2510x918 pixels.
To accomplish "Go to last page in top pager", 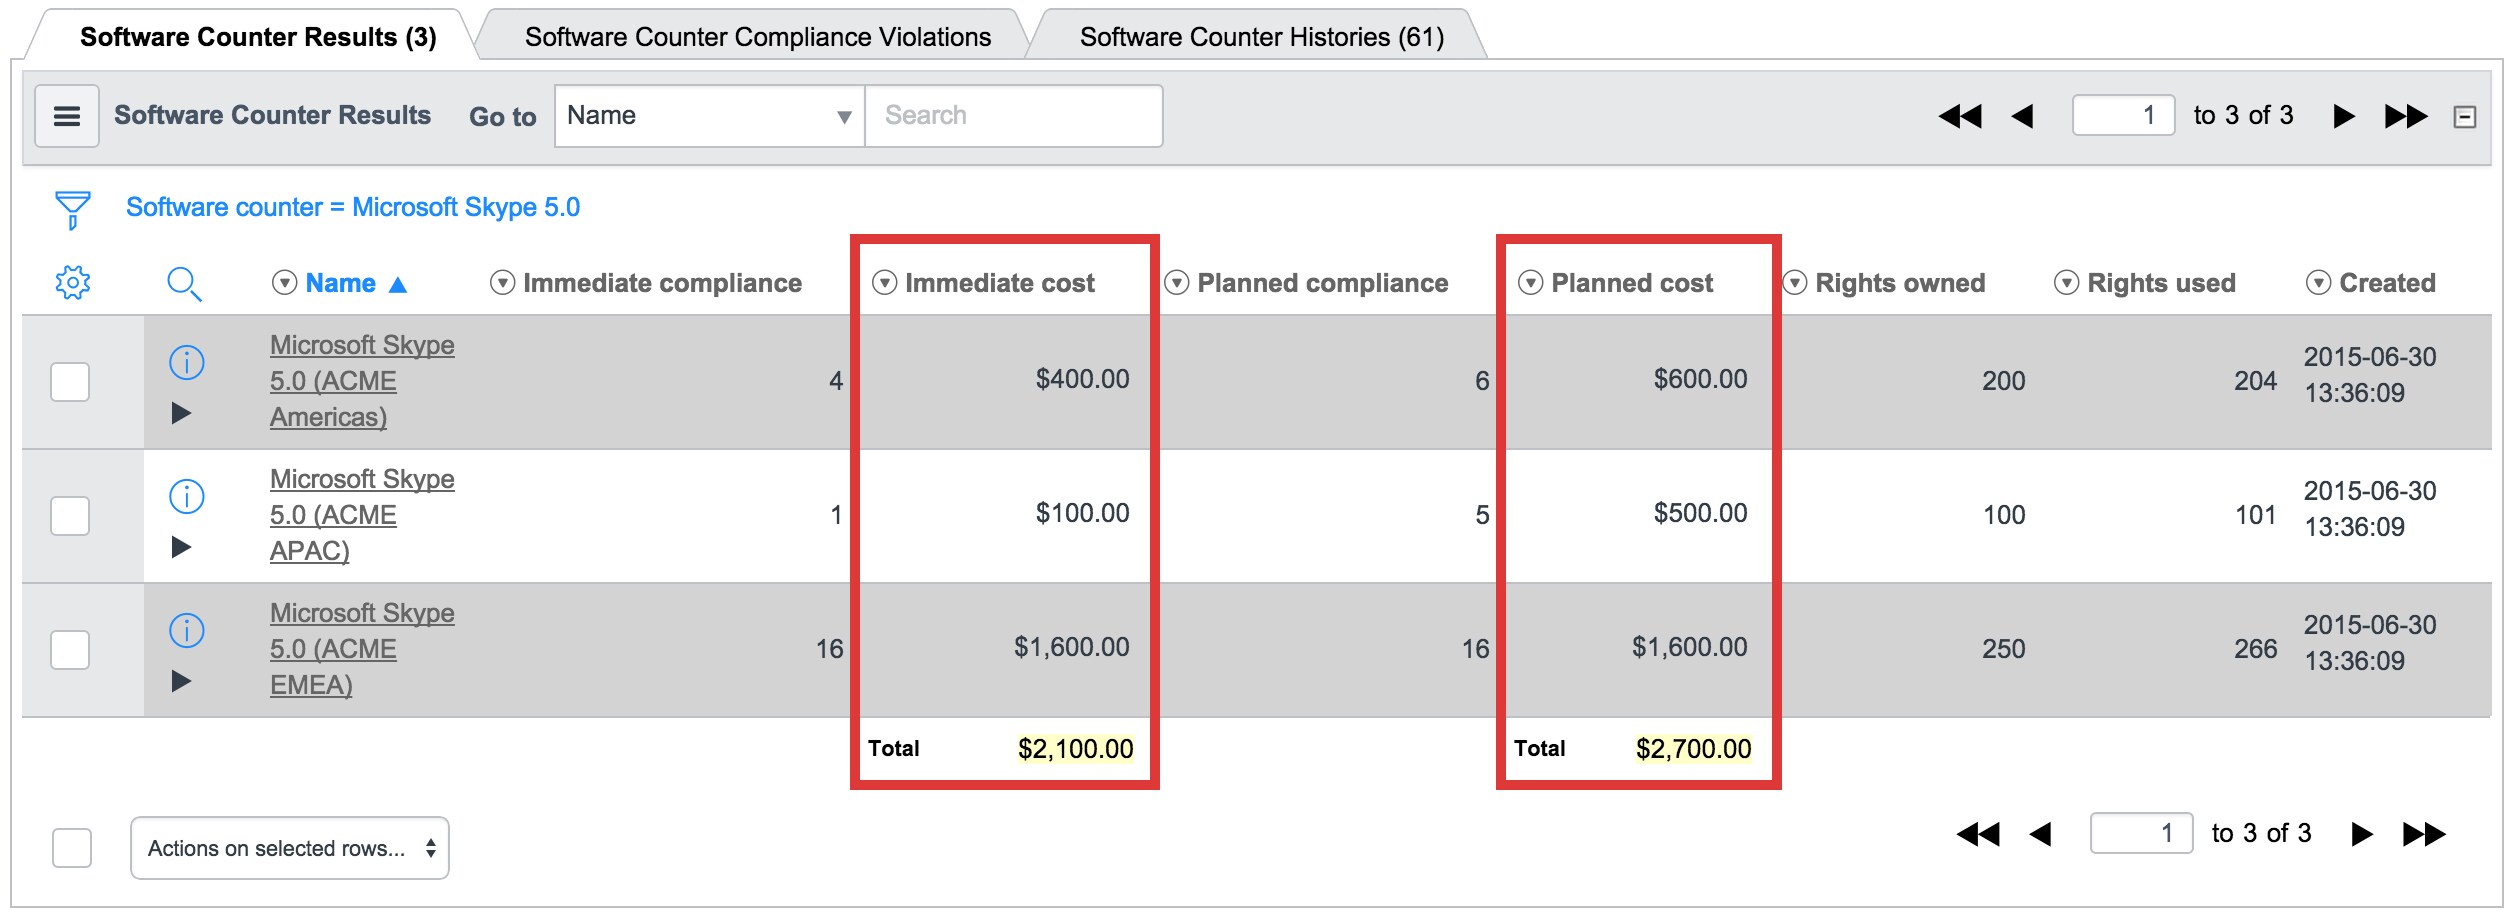I will 2406,116.
